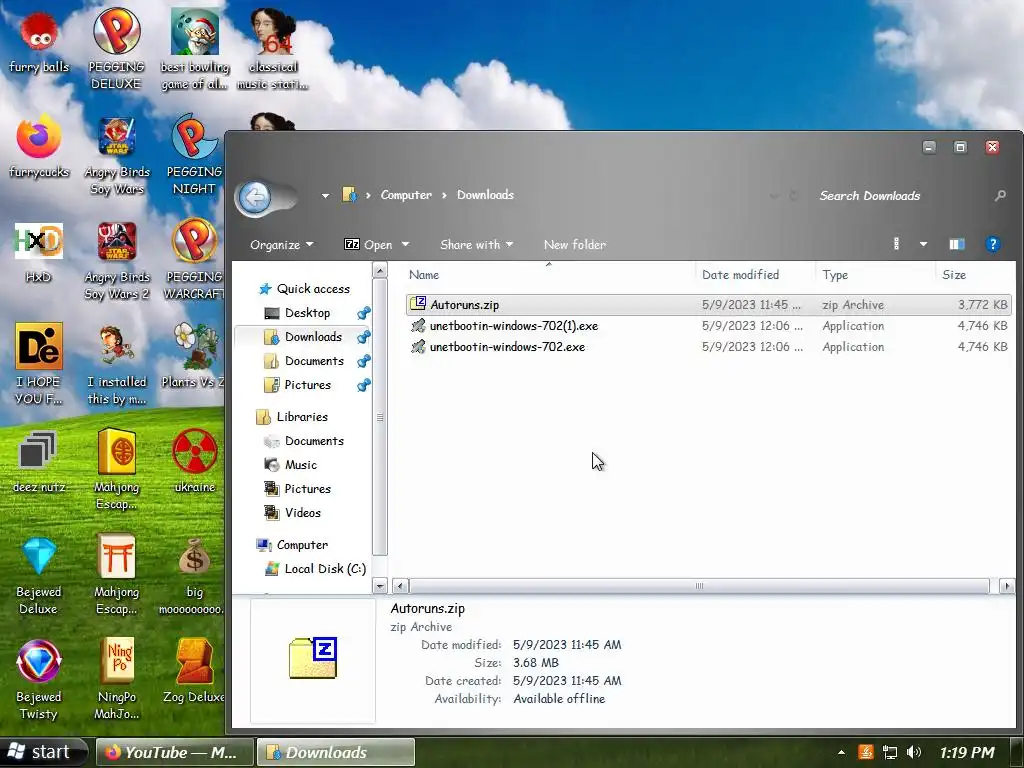Screen dimensions: 1024x768
Task: Select Local Disk (C:) in tree
Action: (x=315, y=569)
